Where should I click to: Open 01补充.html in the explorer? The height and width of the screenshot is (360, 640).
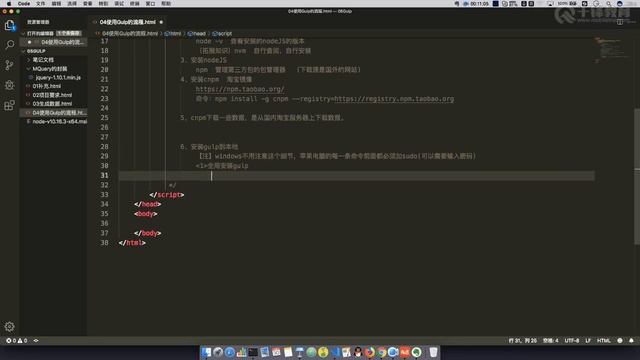(53, 86)
